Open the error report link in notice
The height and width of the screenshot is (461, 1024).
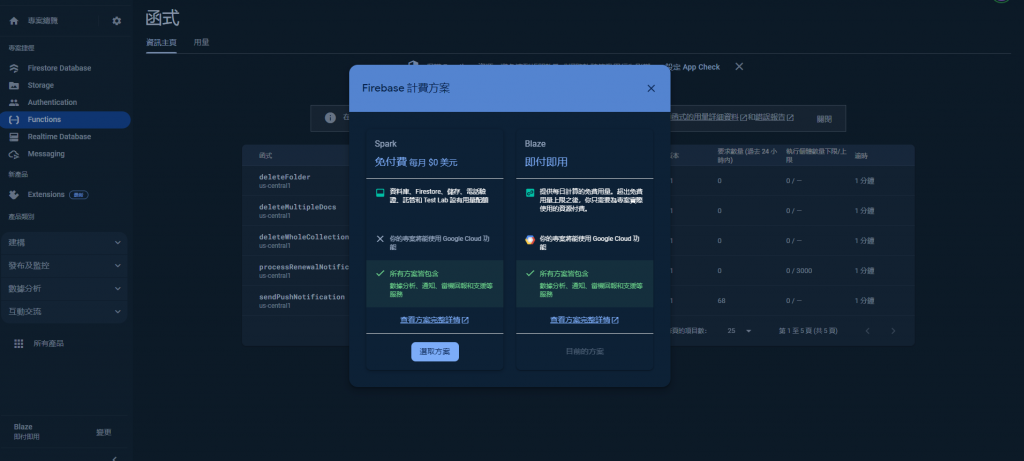[775, 118]
